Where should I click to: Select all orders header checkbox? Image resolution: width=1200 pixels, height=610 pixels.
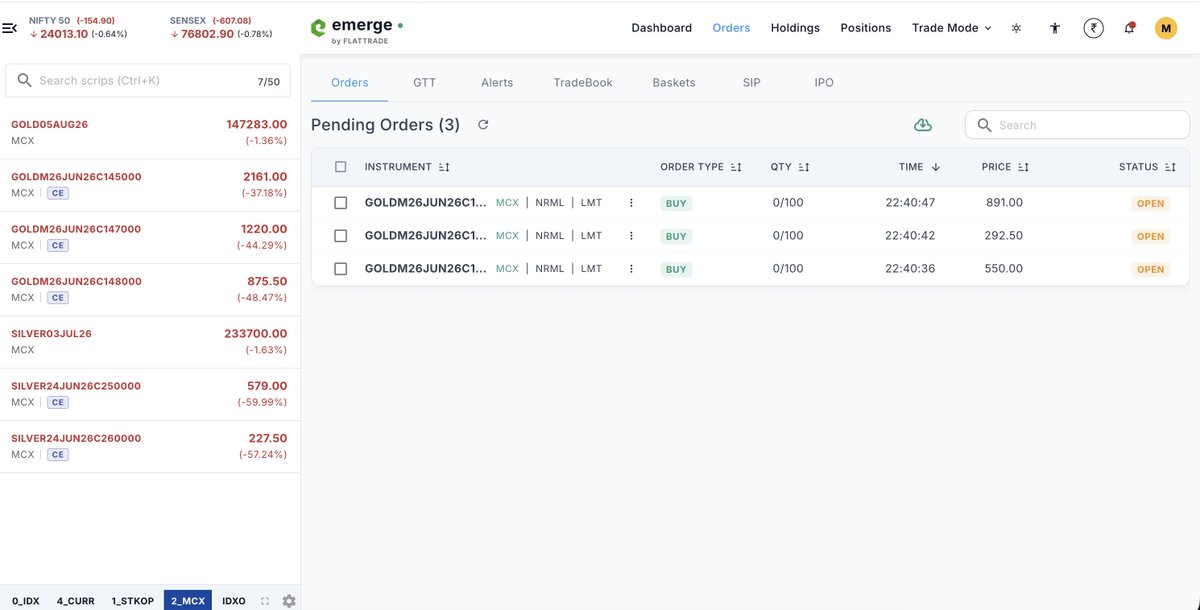341,167
